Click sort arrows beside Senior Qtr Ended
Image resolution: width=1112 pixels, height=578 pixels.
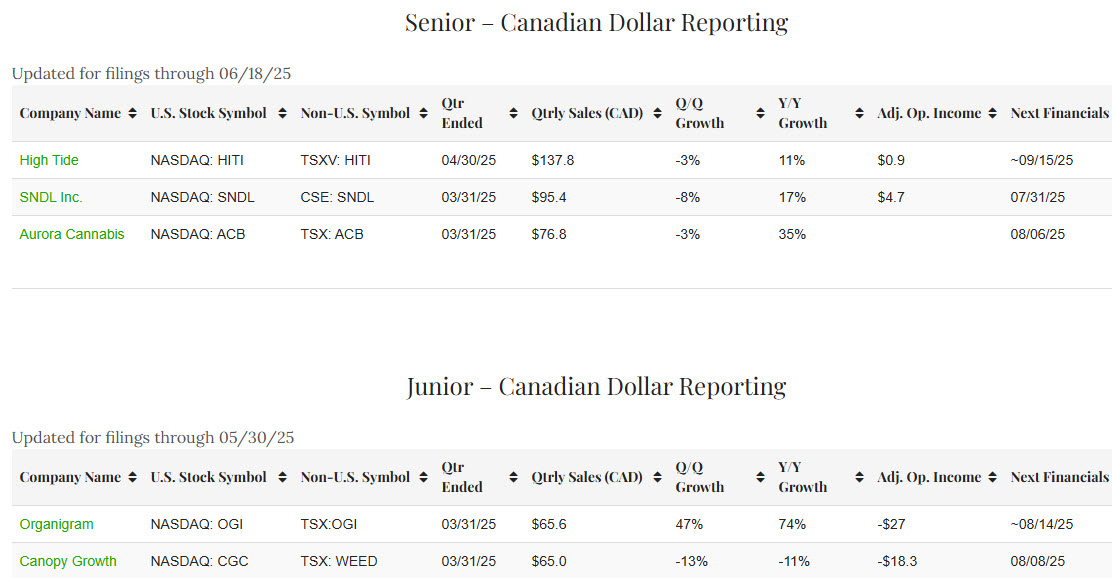[x=513, y=113]
